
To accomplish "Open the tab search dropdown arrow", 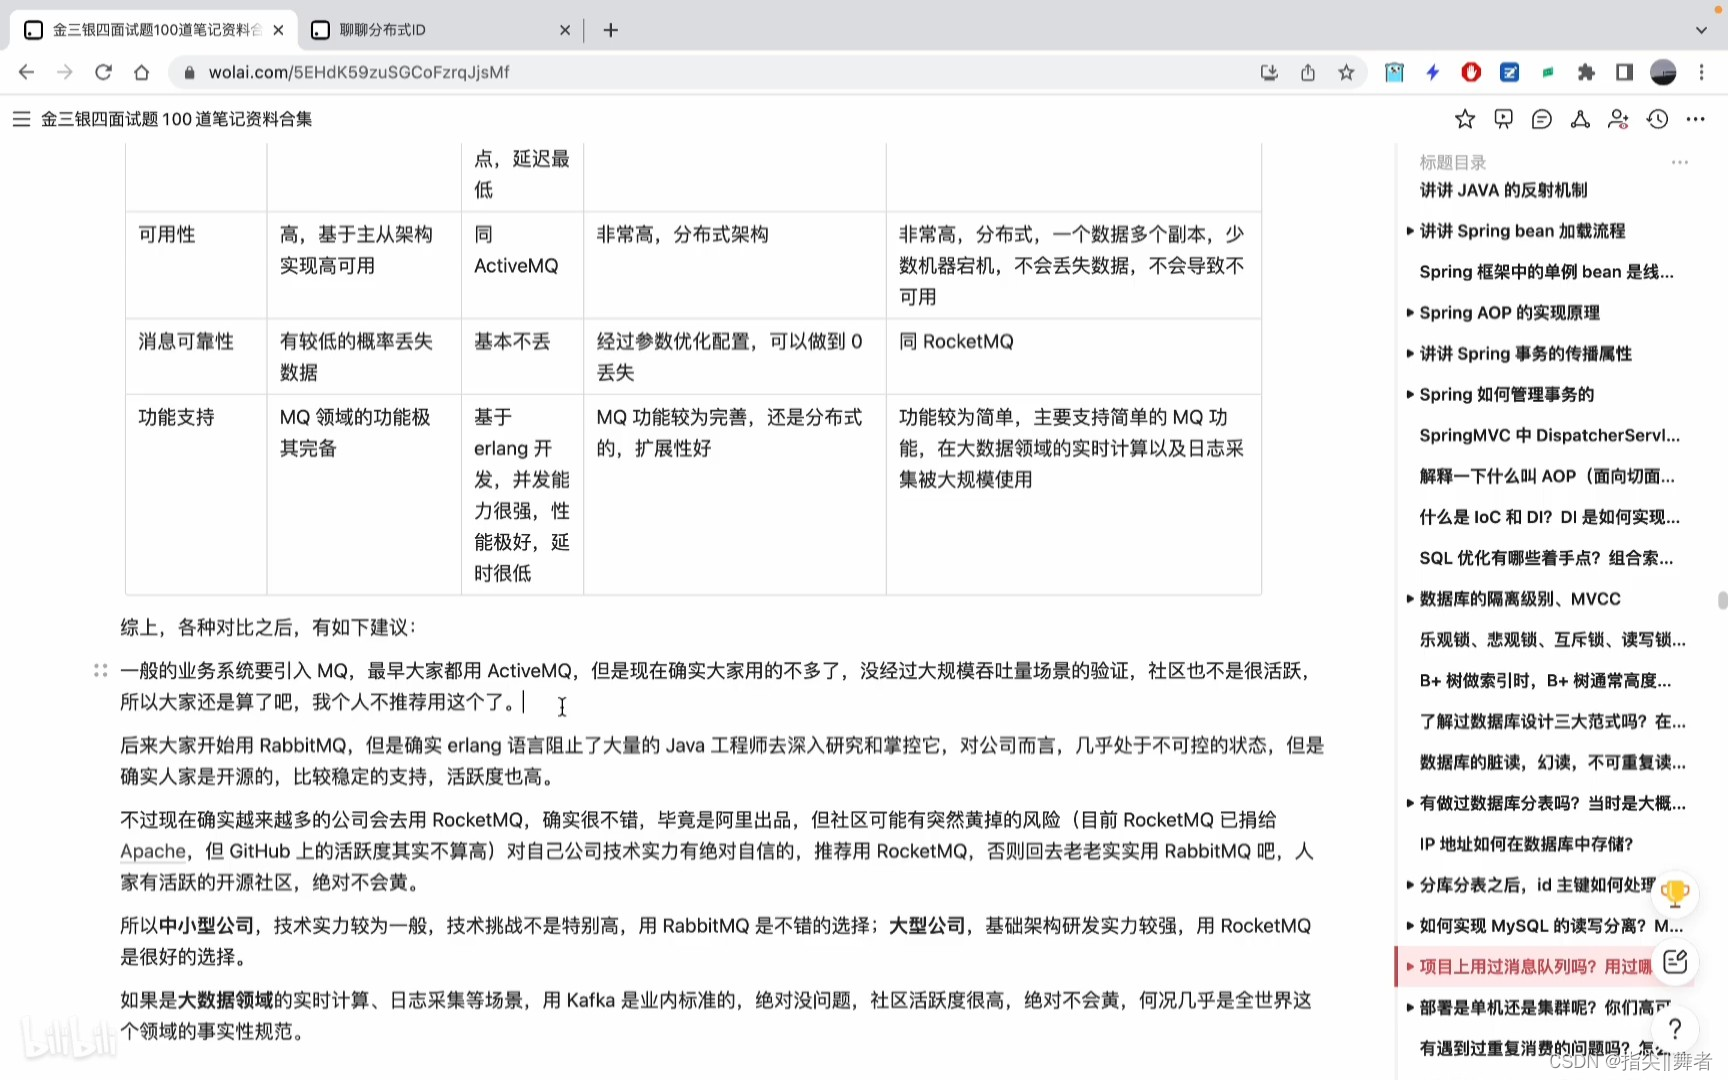I will (x=1701, y=30).
